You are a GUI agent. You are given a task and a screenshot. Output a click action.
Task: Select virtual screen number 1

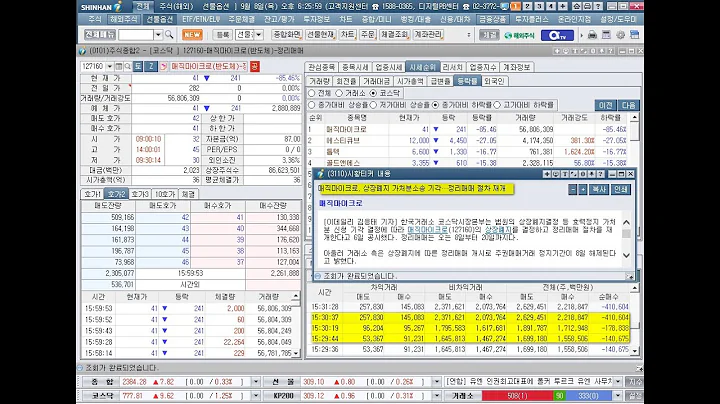516,6
